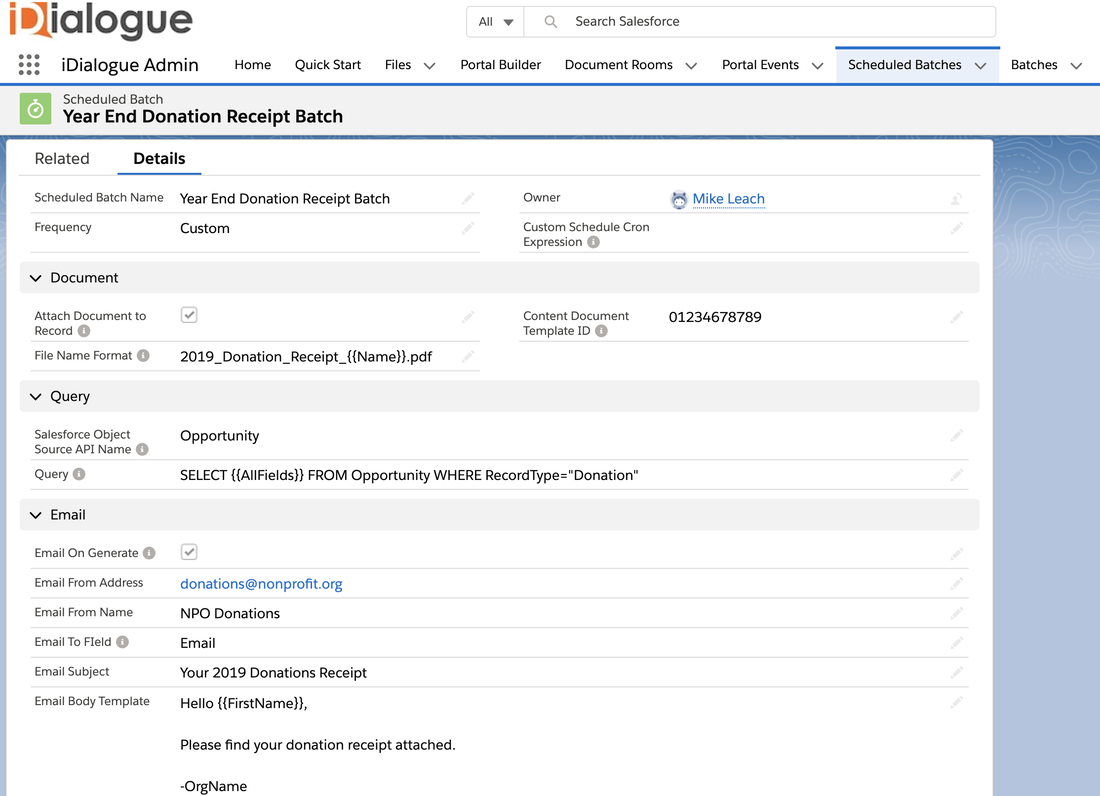The width and height of the screenshot is (1100, 796).
Task: Edit Attach Document to Record pencil icon
Action: click(468, 317)
